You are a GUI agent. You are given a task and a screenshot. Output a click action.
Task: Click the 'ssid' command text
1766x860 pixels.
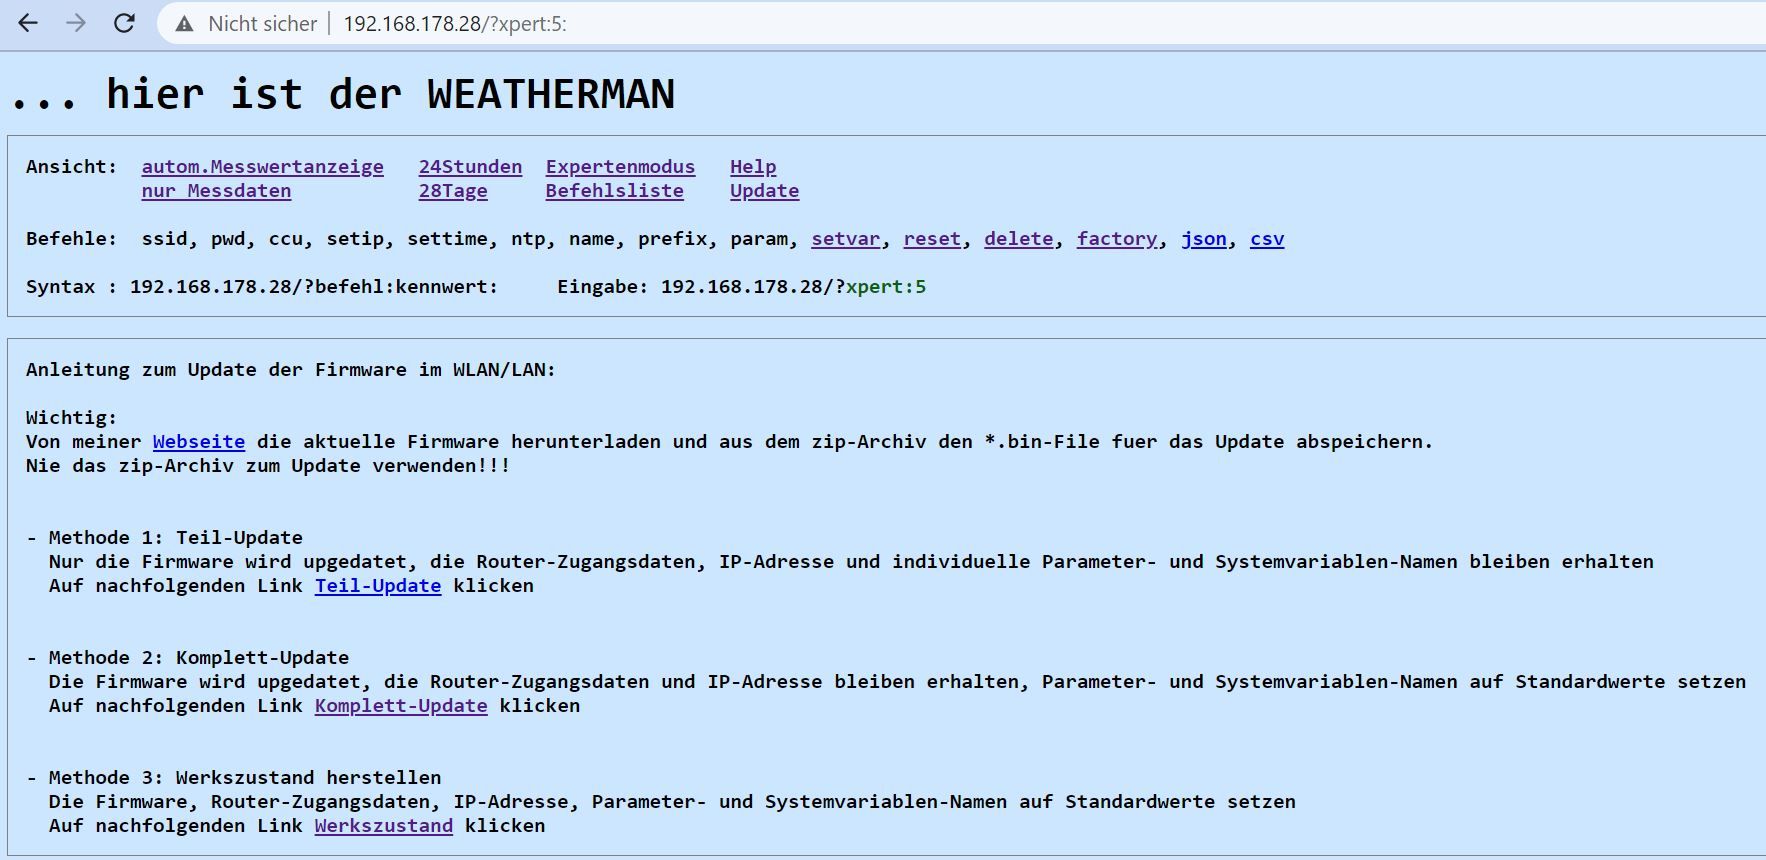pyautogui.click(x=164, y=239)
